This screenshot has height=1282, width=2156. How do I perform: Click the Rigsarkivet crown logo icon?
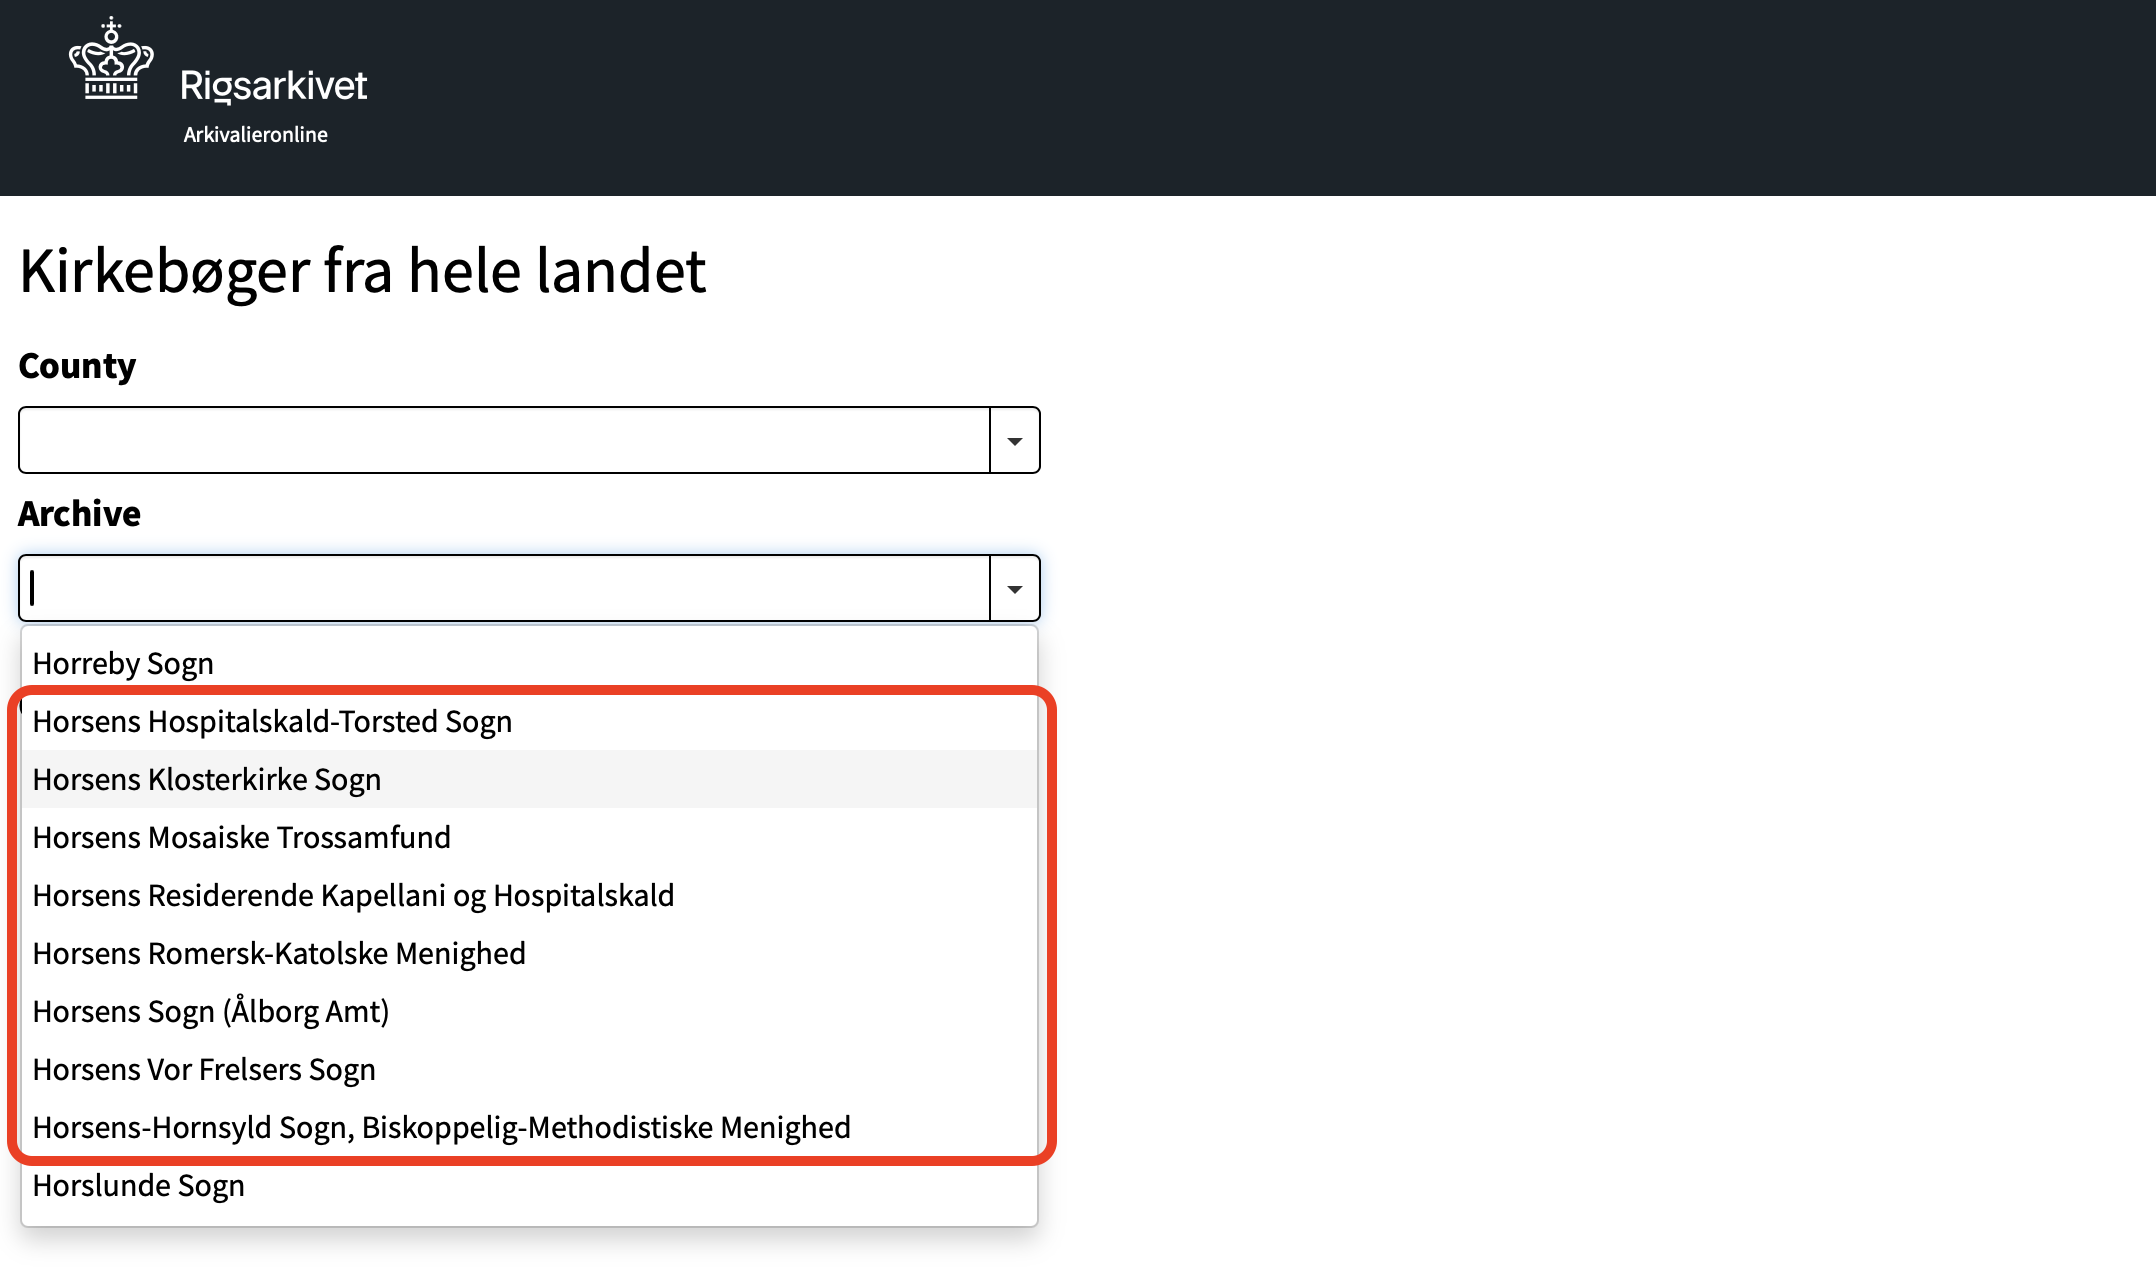(111, 58)
